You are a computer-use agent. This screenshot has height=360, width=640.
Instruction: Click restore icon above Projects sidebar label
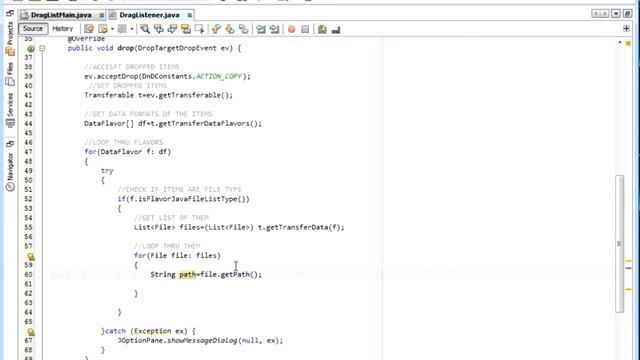(10, 13)
